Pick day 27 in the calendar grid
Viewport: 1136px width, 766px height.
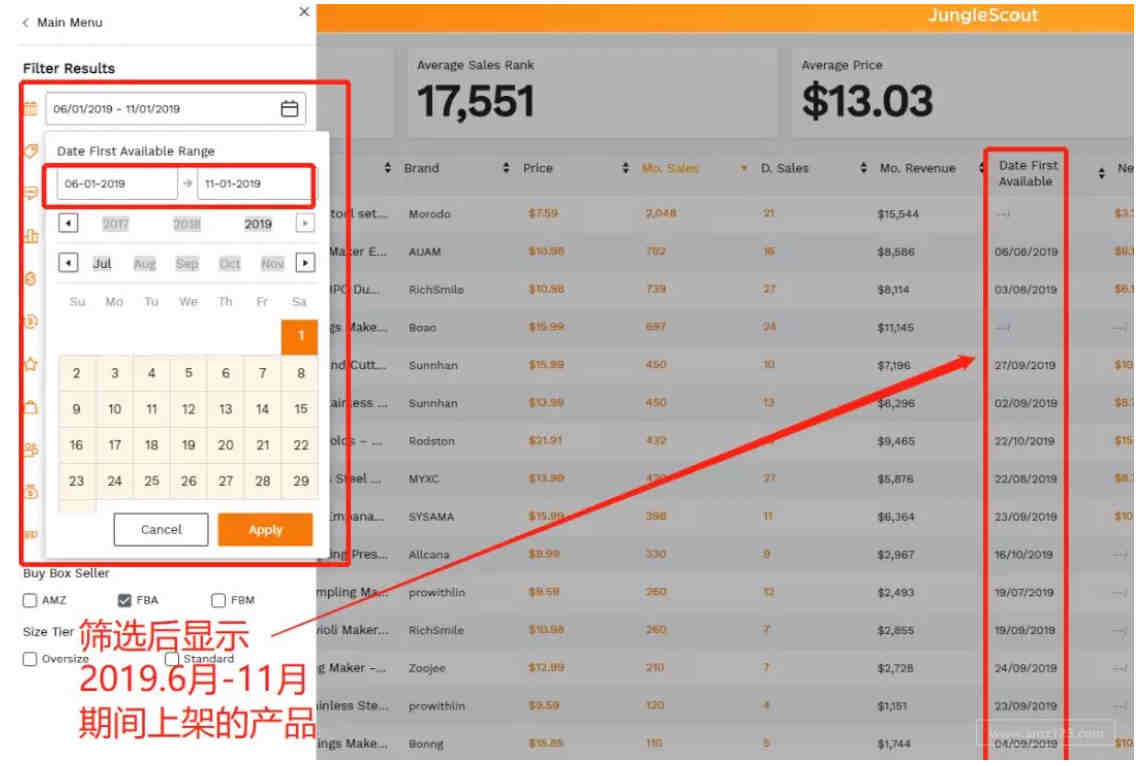point(225,481)
